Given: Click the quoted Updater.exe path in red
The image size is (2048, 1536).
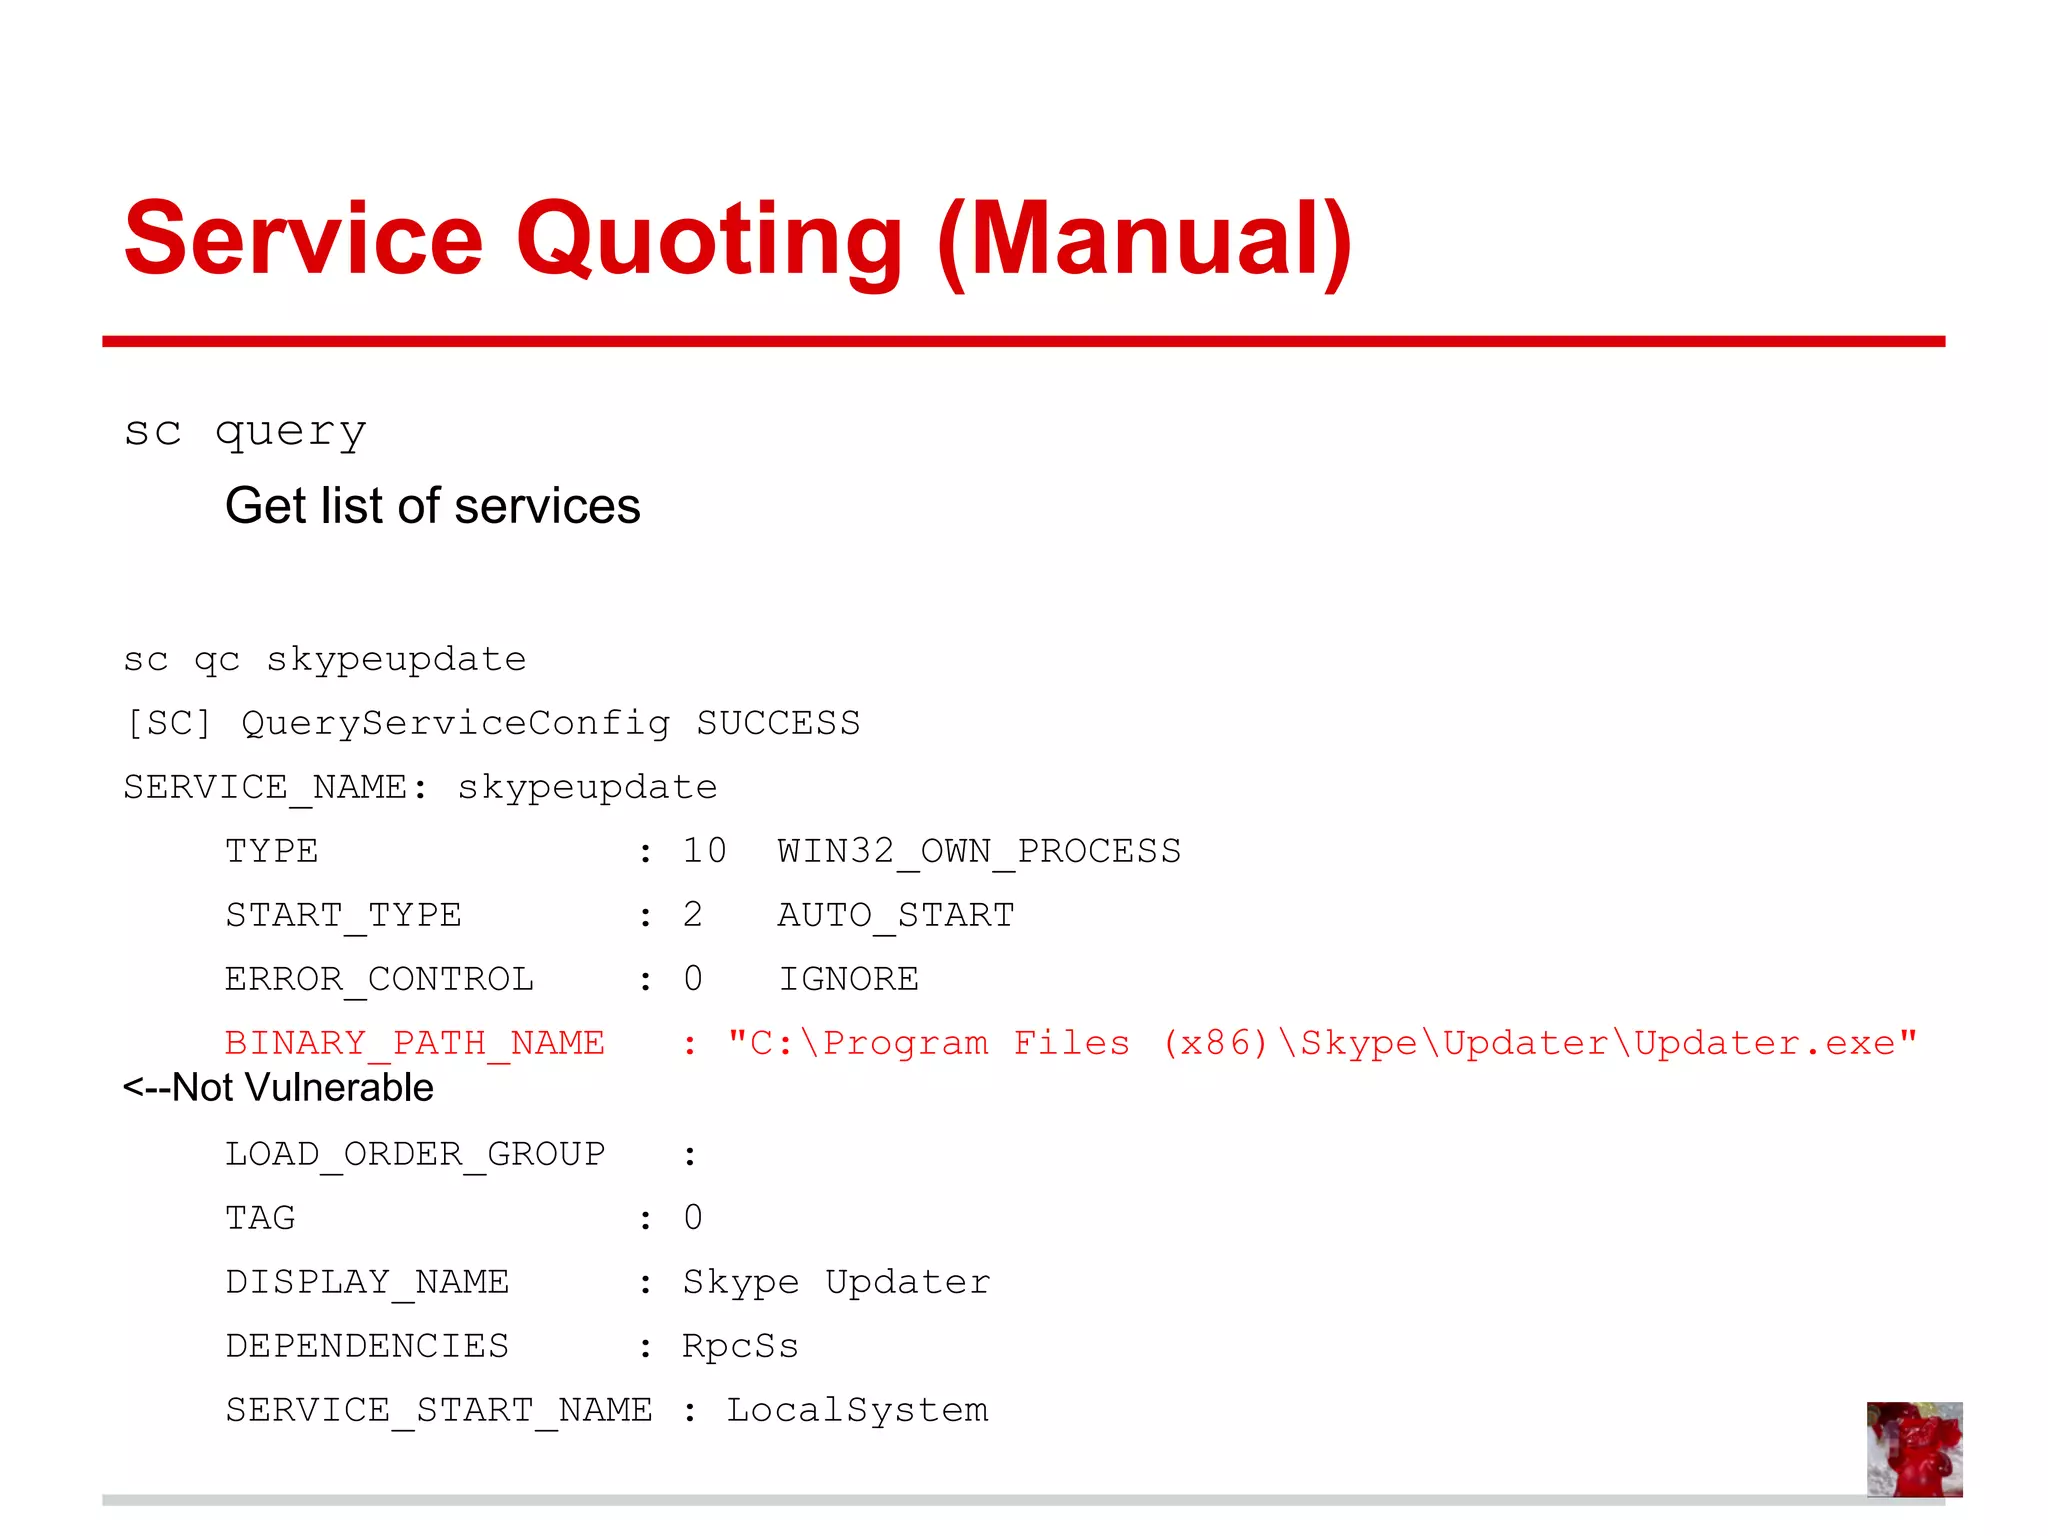Looking at the screenshot, I should pyautogui.click(x=1322, y=1044).
